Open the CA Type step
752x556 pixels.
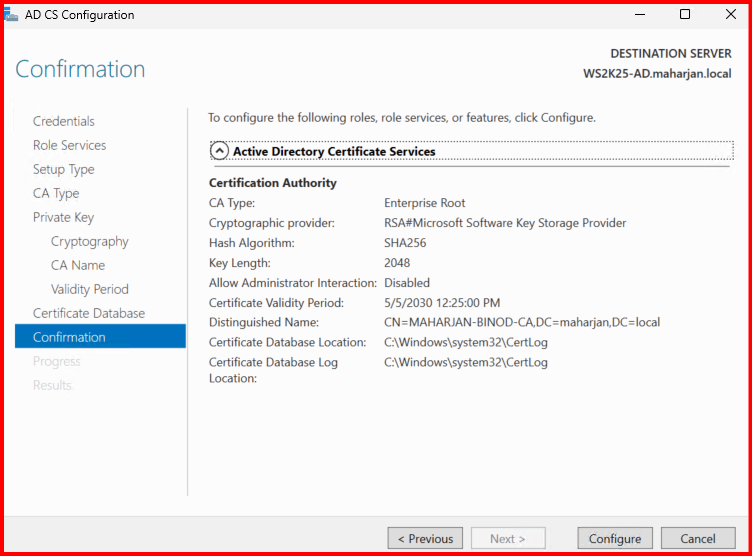tap(56, 193)
